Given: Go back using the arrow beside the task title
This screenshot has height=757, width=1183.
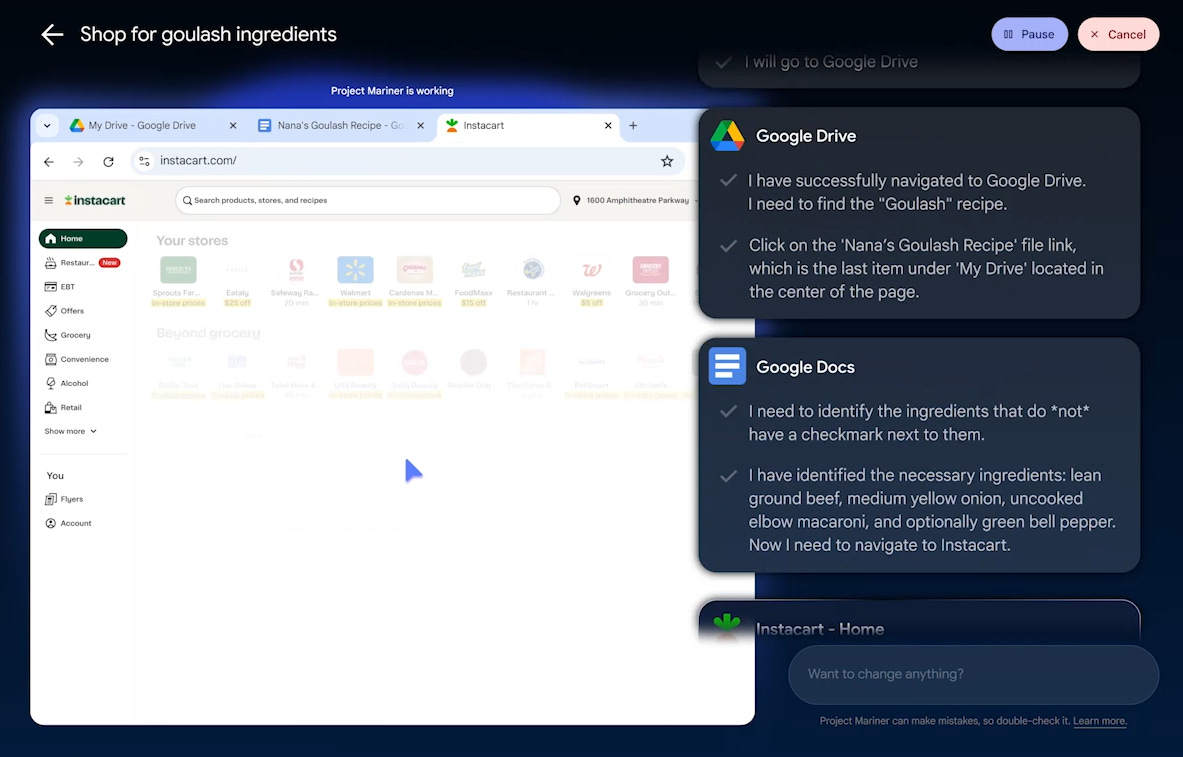Looking at the screenshot, I should coord(52,34).
